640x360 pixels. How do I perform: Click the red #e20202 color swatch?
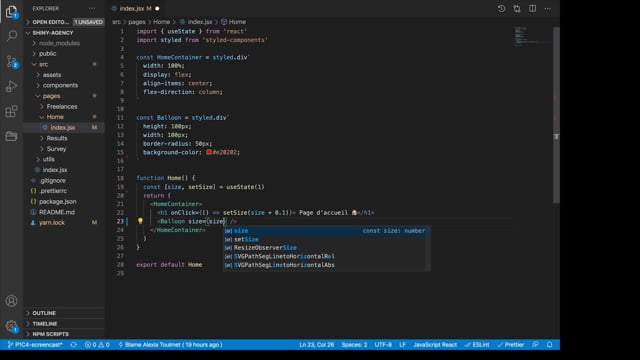pyautogui.click(x=209, y=152)
